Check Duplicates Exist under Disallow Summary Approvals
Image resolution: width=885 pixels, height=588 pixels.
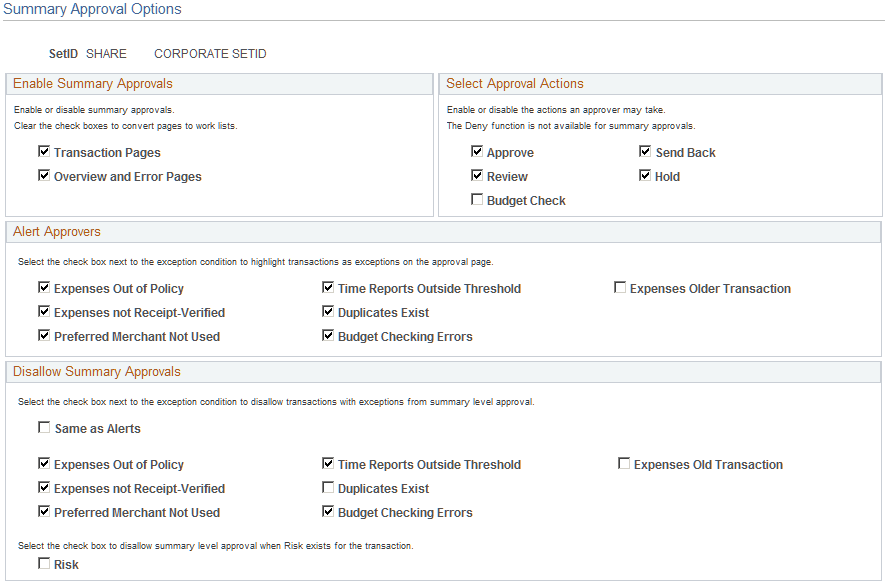[x=328, y=488]
